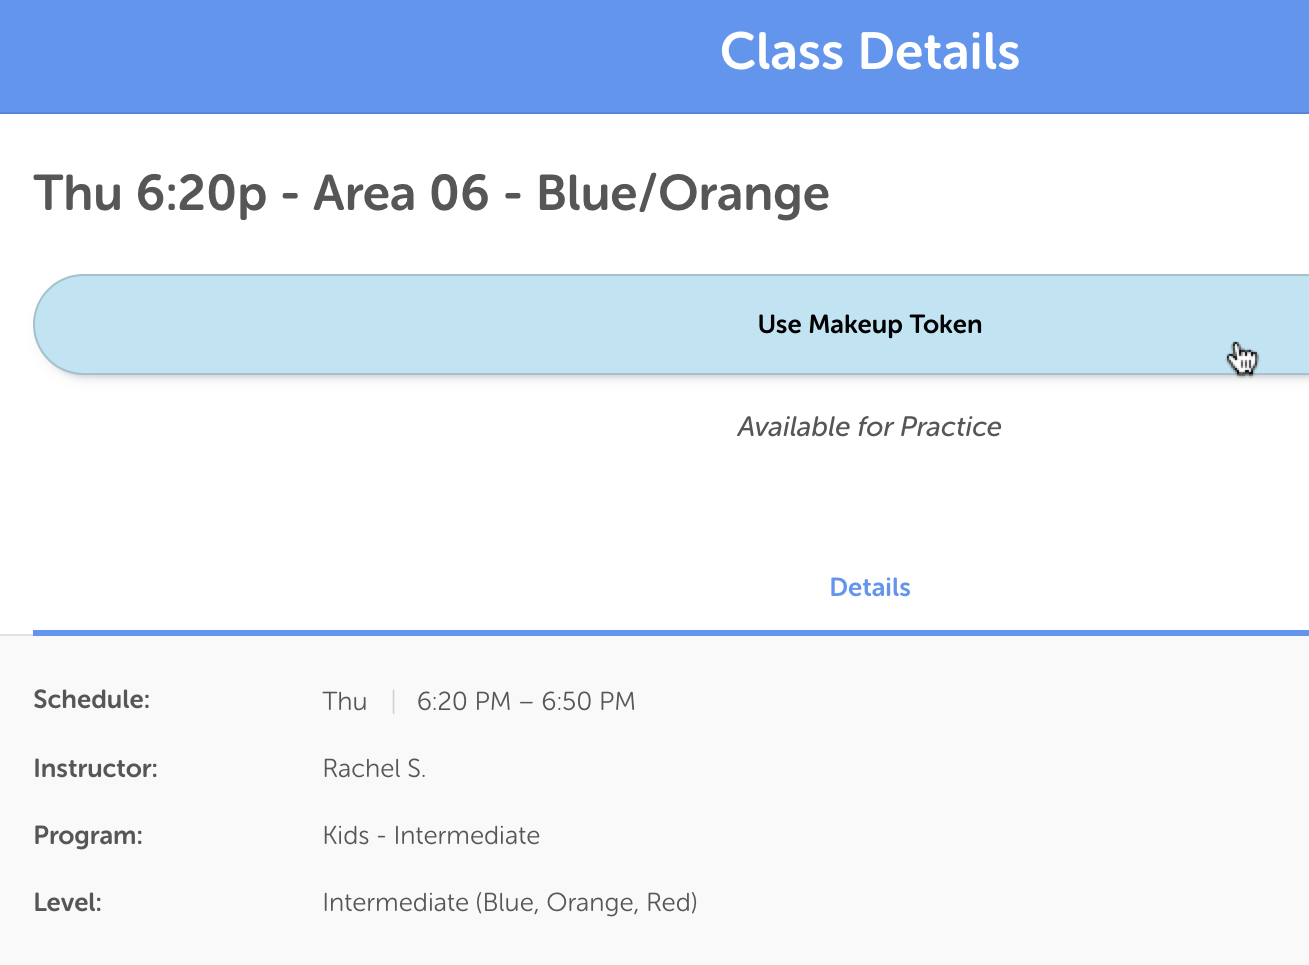1309x965 pixels.
Task: Click the blue header bar background
Action: click(x=350, y=56)
